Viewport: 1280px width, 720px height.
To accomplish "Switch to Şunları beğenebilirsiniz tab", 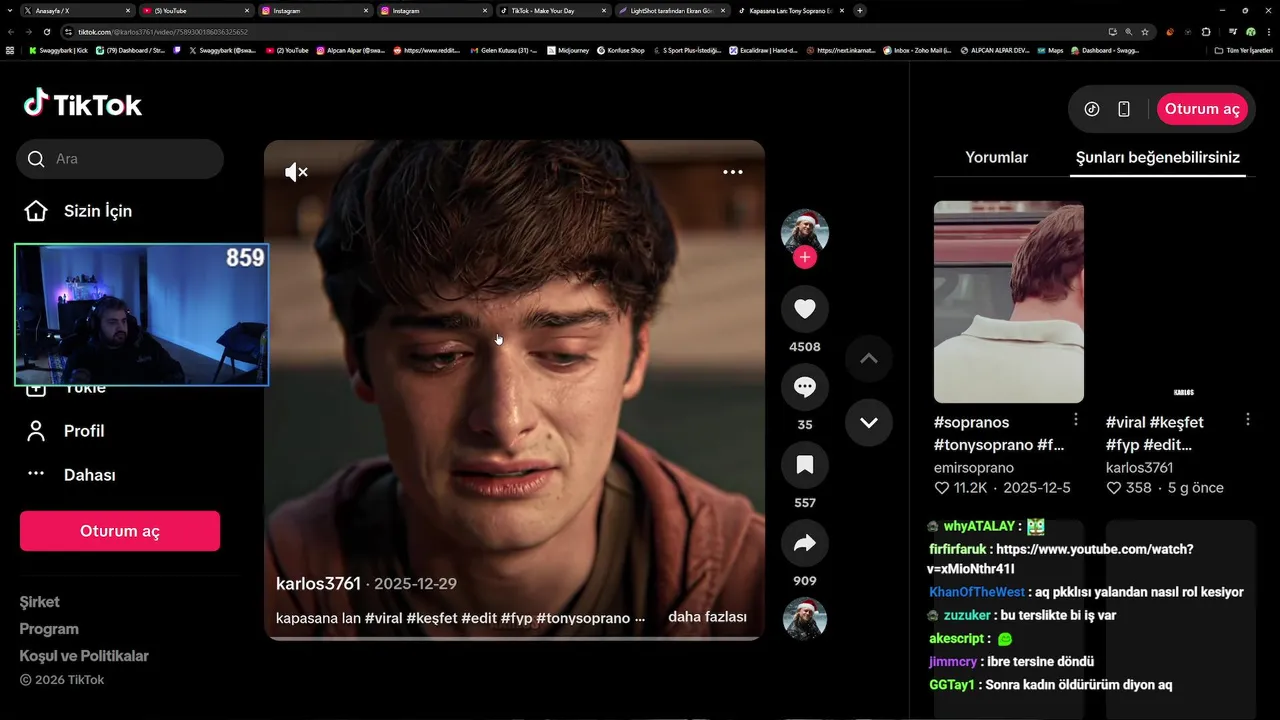I will (x=1158, y=157).
